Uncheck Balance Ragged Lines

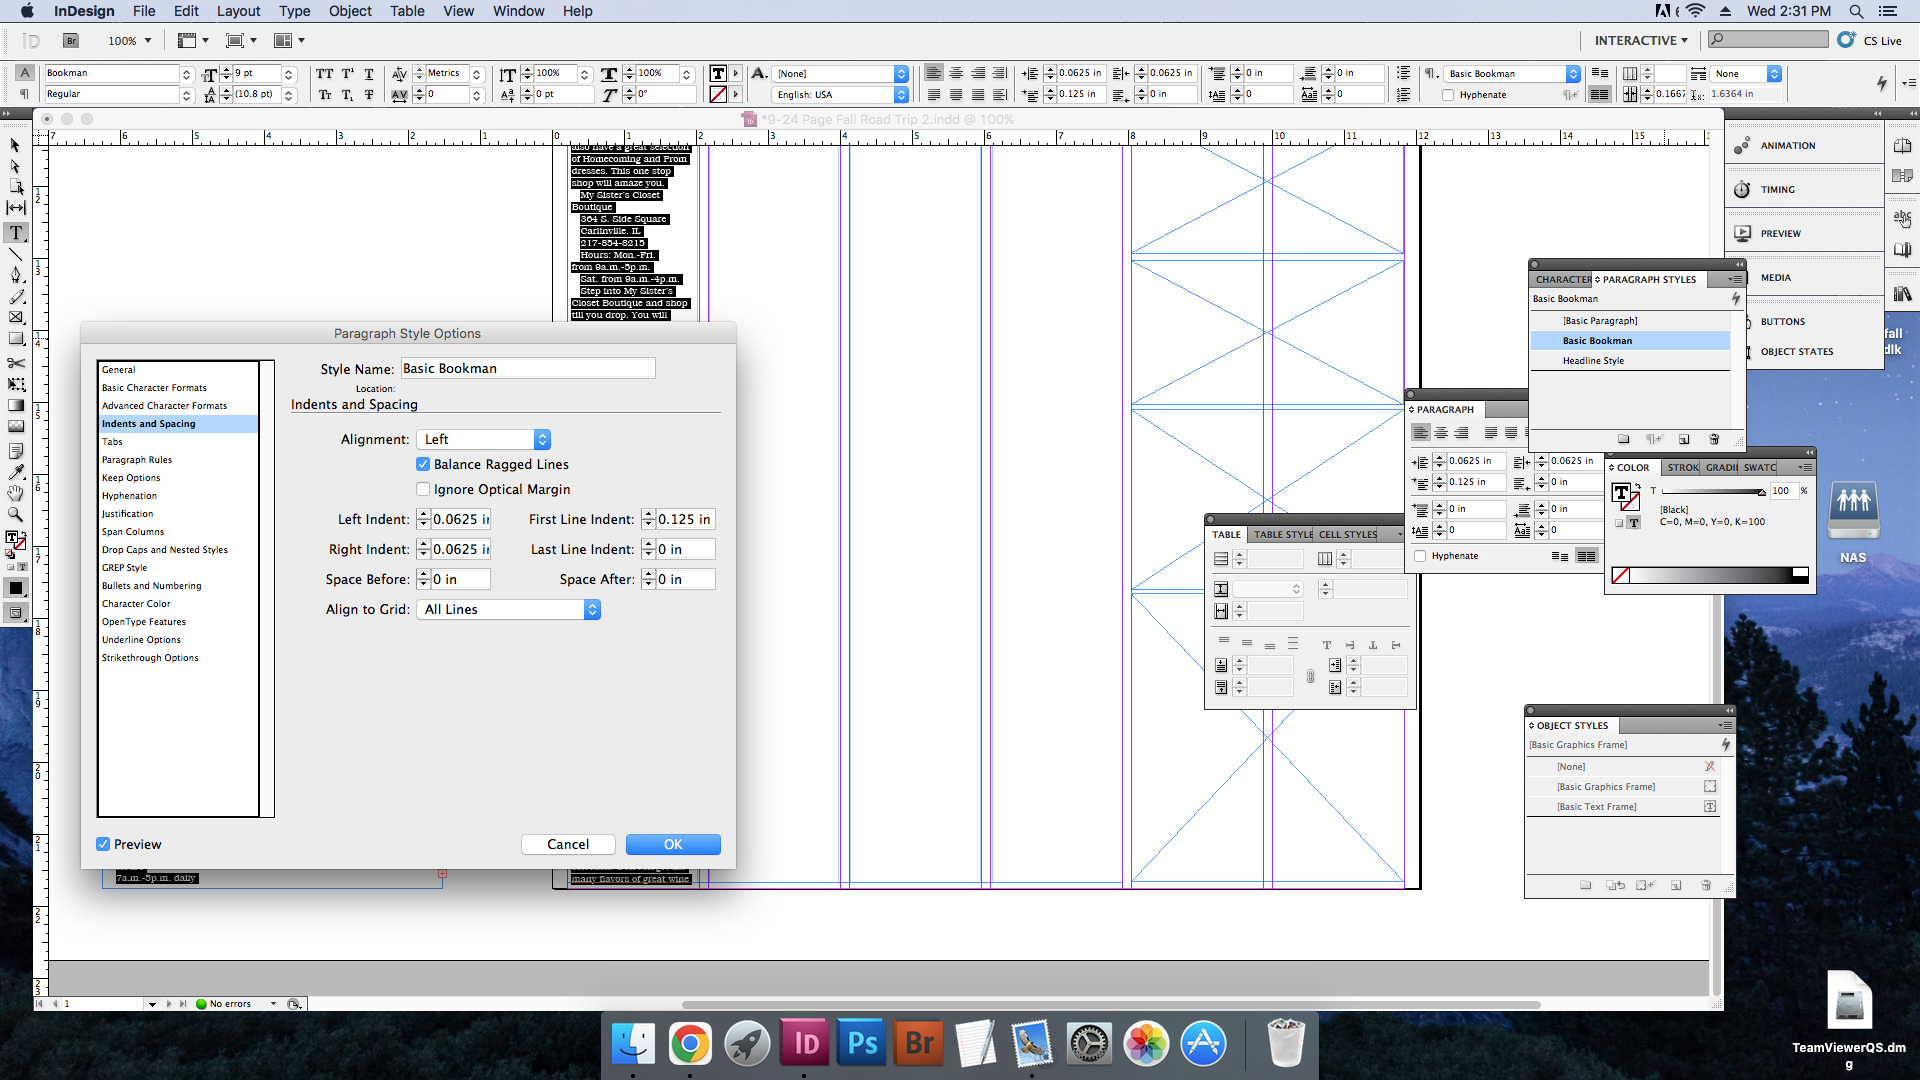423,464
